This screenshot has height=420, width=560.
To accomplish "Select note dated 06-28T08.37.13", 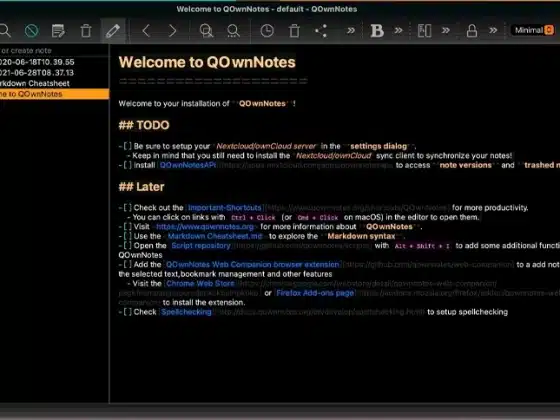I will coord(54,73).
